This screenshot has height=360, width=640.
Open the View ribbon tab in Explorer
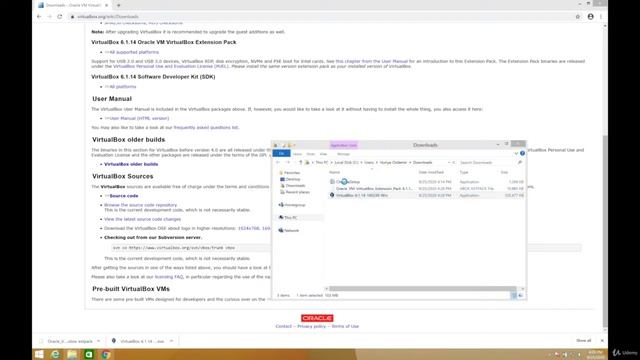(x=323, y=154)
